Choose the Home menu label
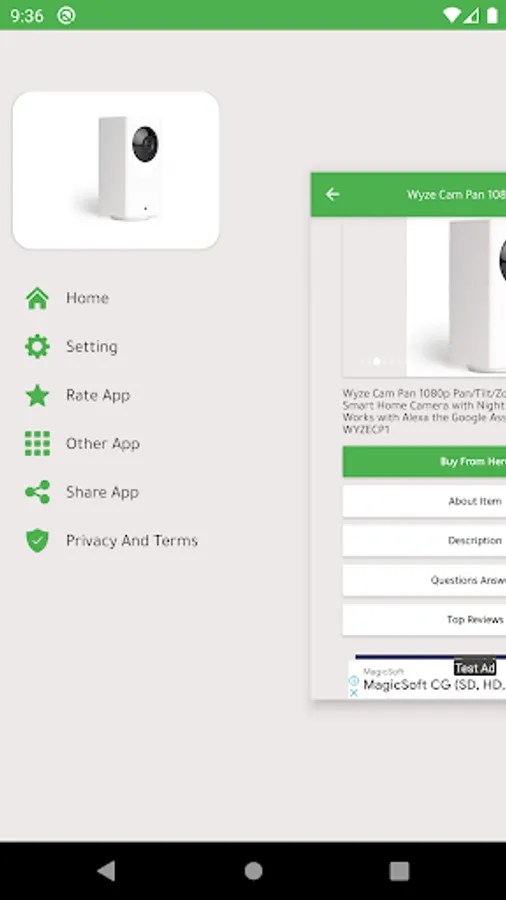 click(x=87, y=298)
